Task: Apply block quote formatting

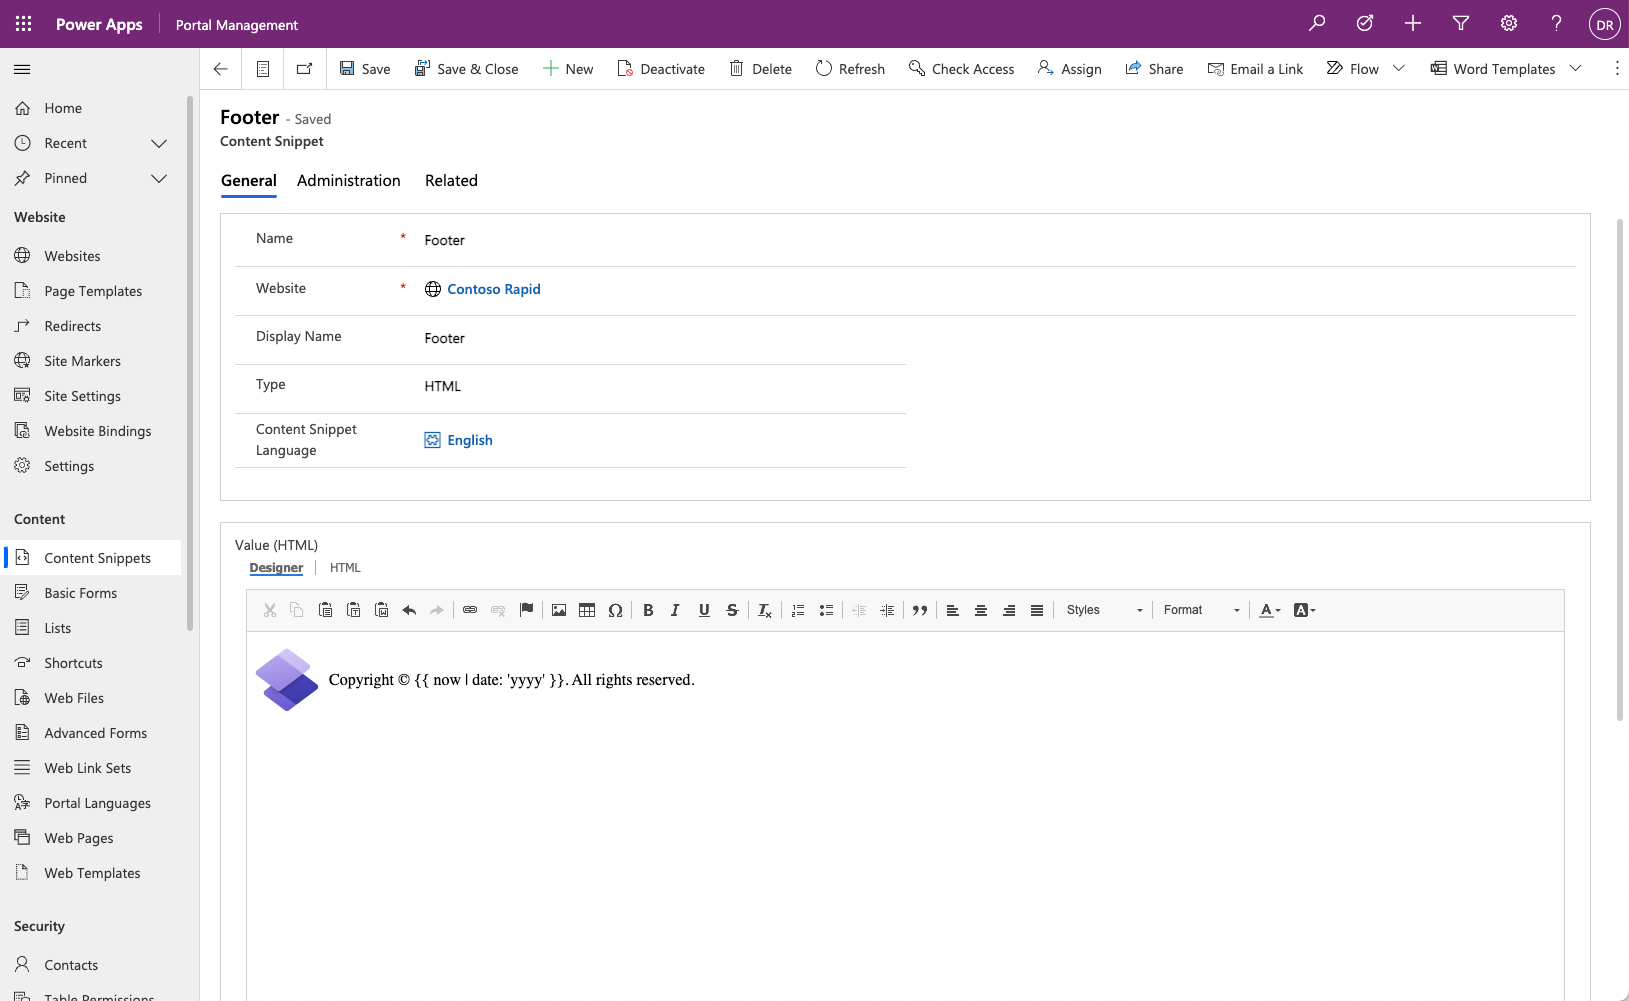Action: [920, 610]
